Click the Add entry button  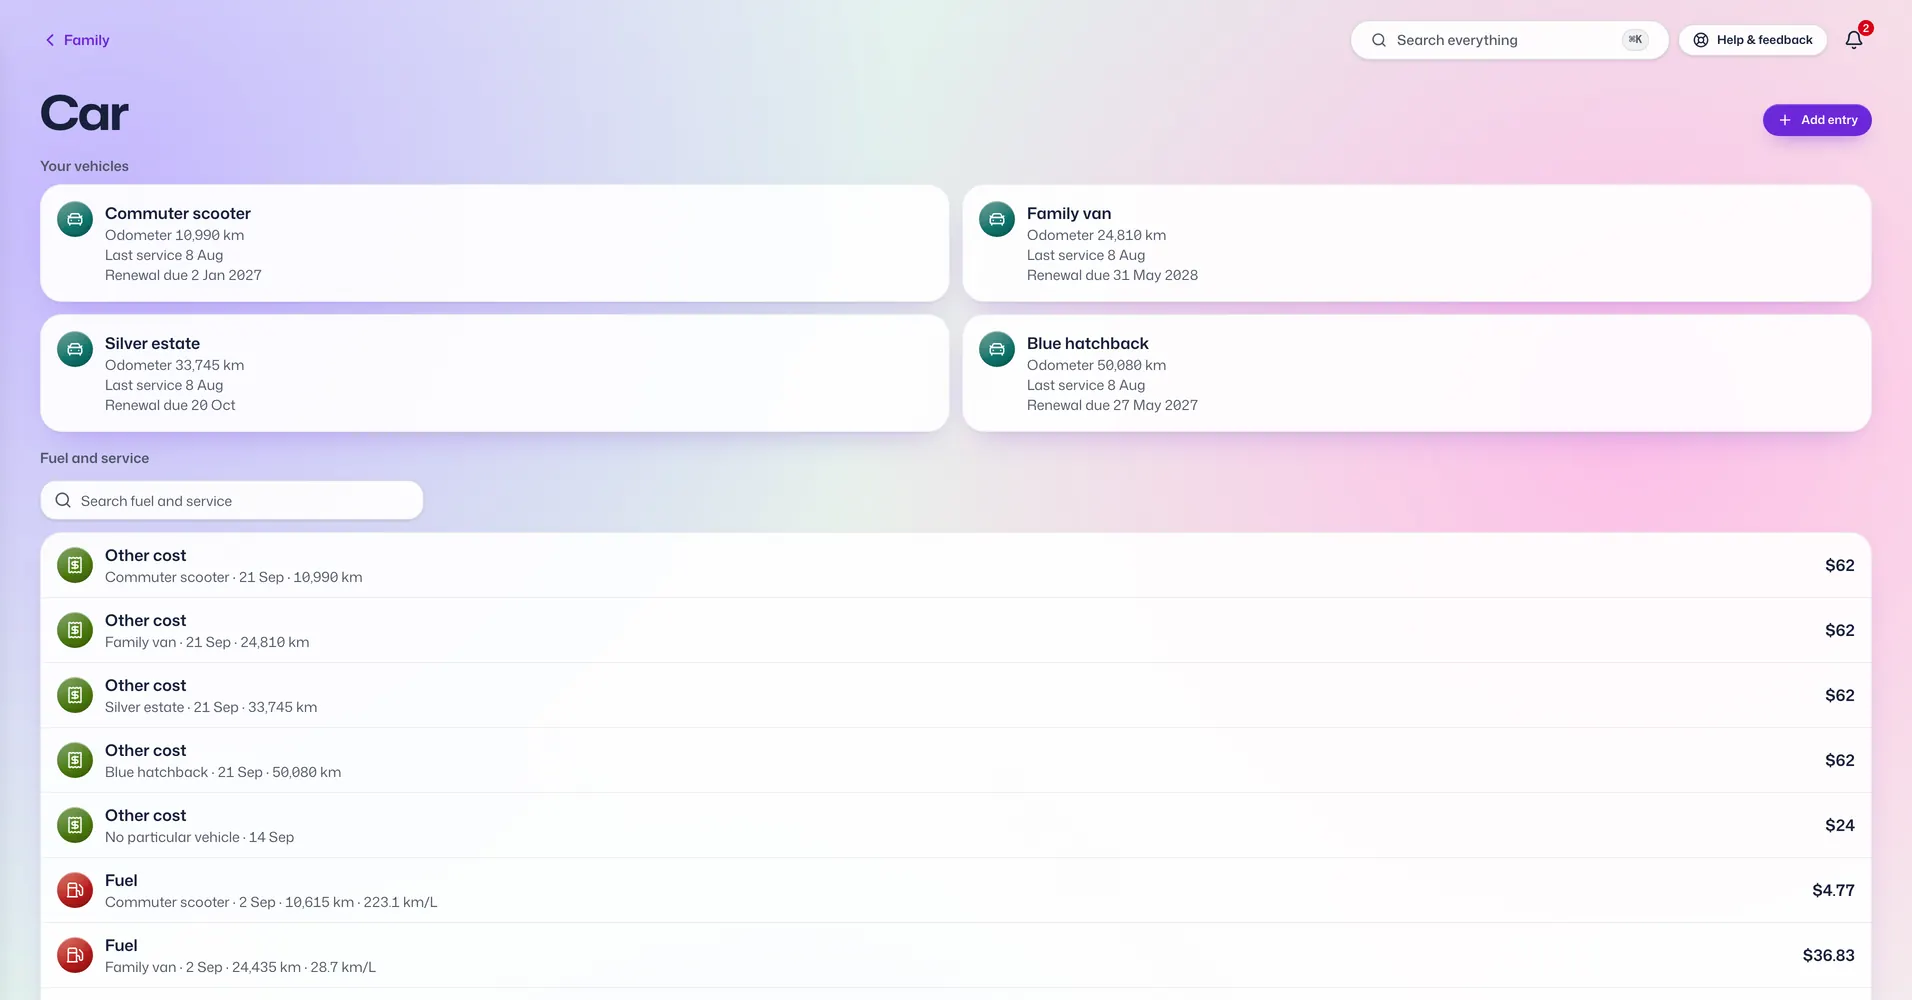[x=1817, y=120]
